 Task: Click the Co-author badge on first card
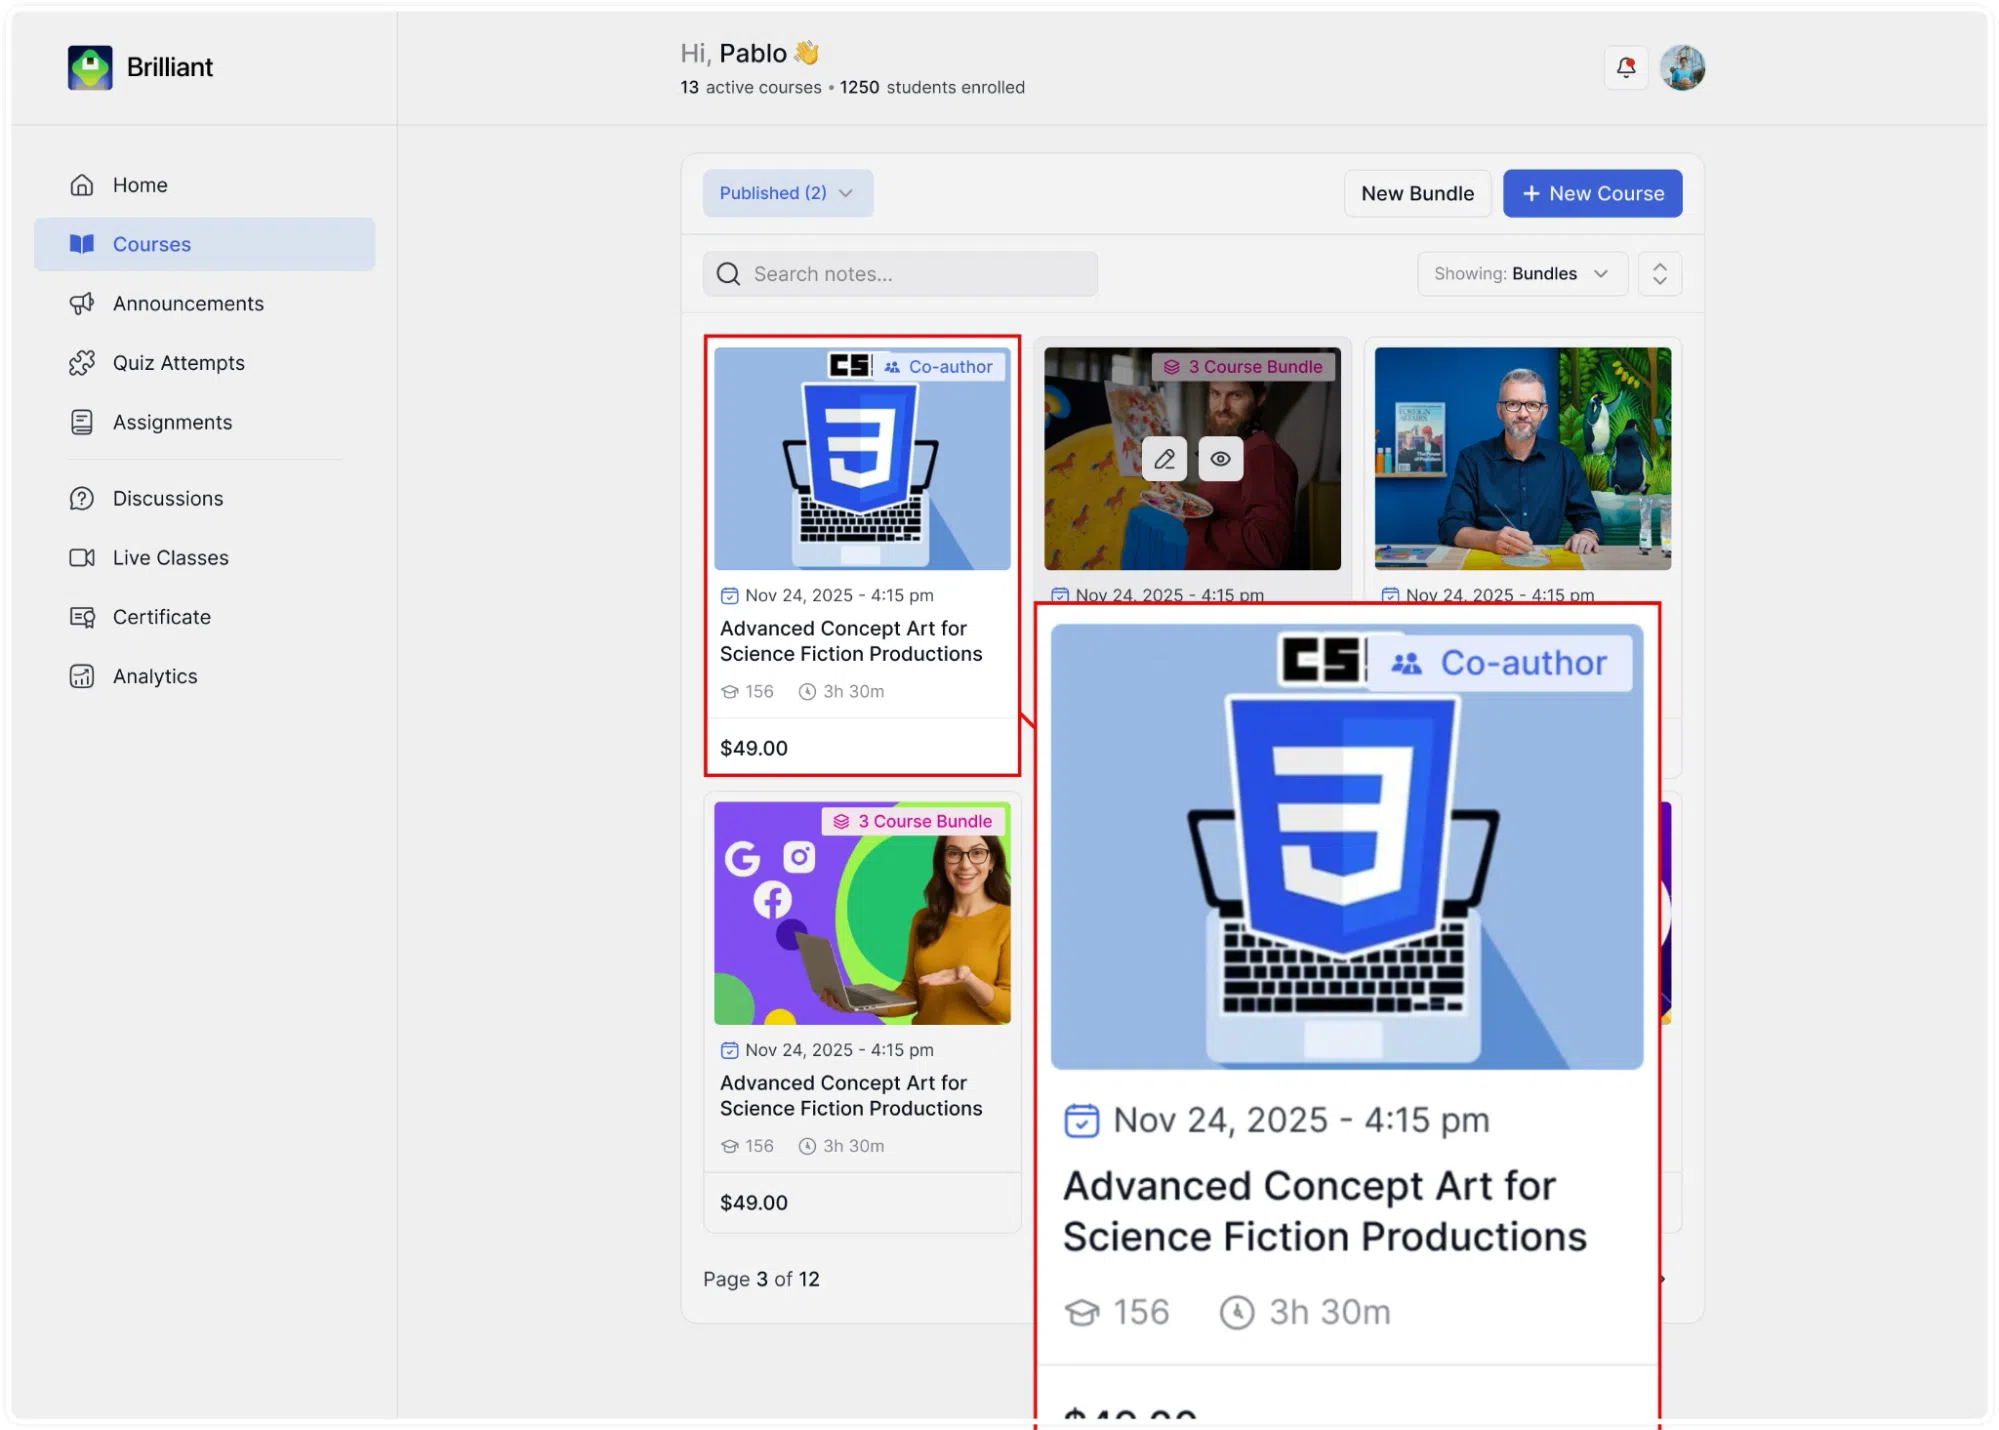tap(940, 367)
